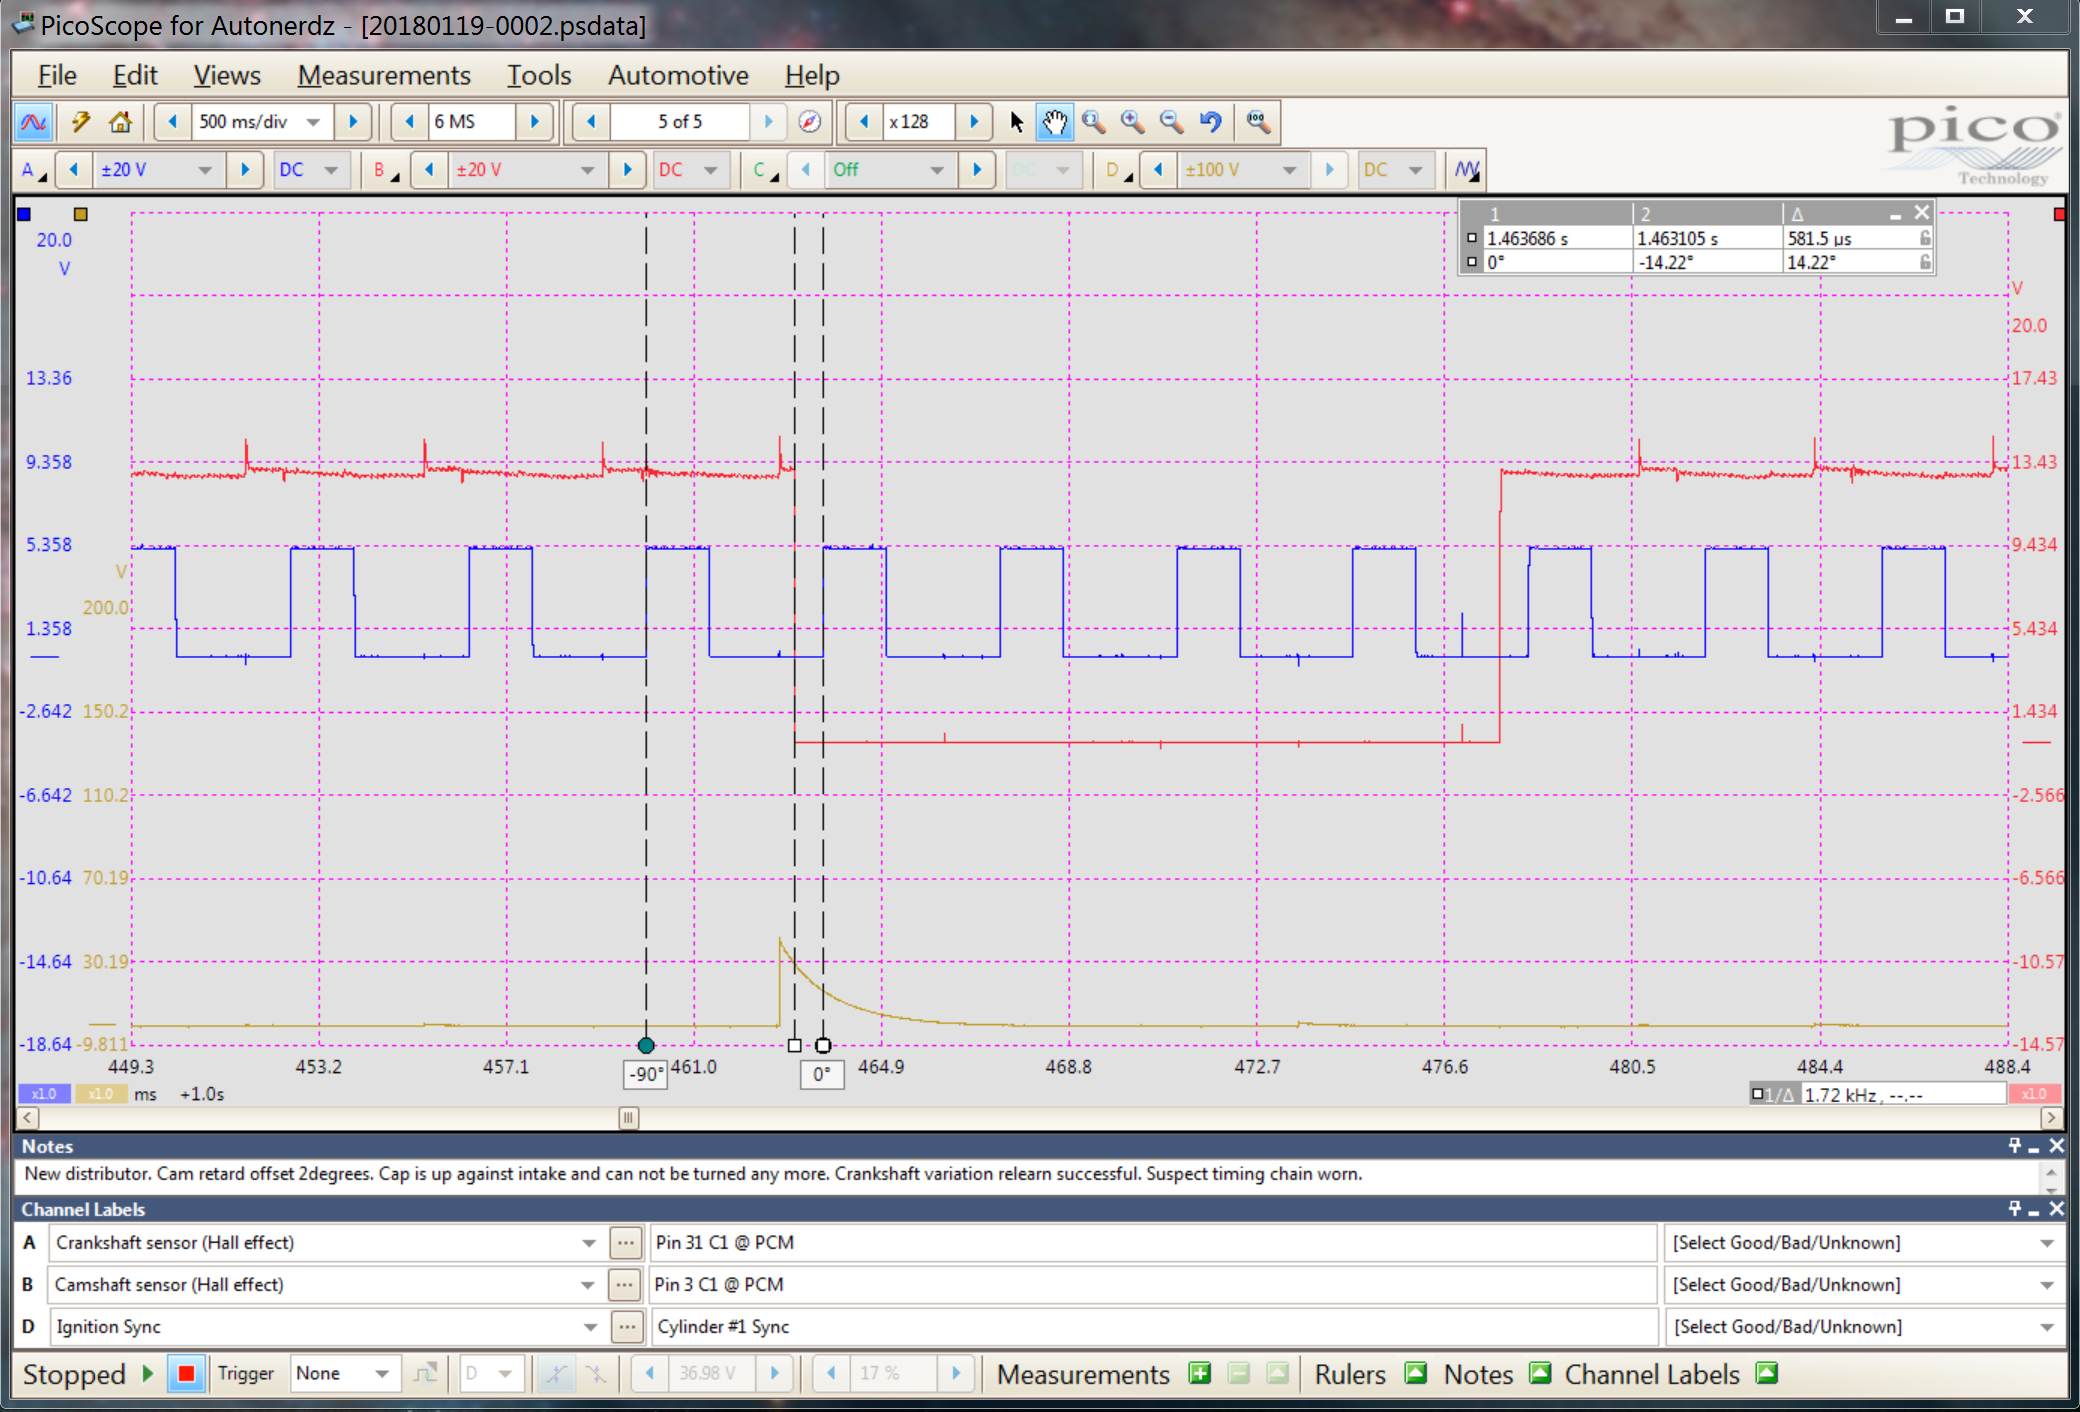Image resolution: width=2080 pixels, height=1412 pixels.
Task: Click blue Channel A ruler handle
Action: 24,213
